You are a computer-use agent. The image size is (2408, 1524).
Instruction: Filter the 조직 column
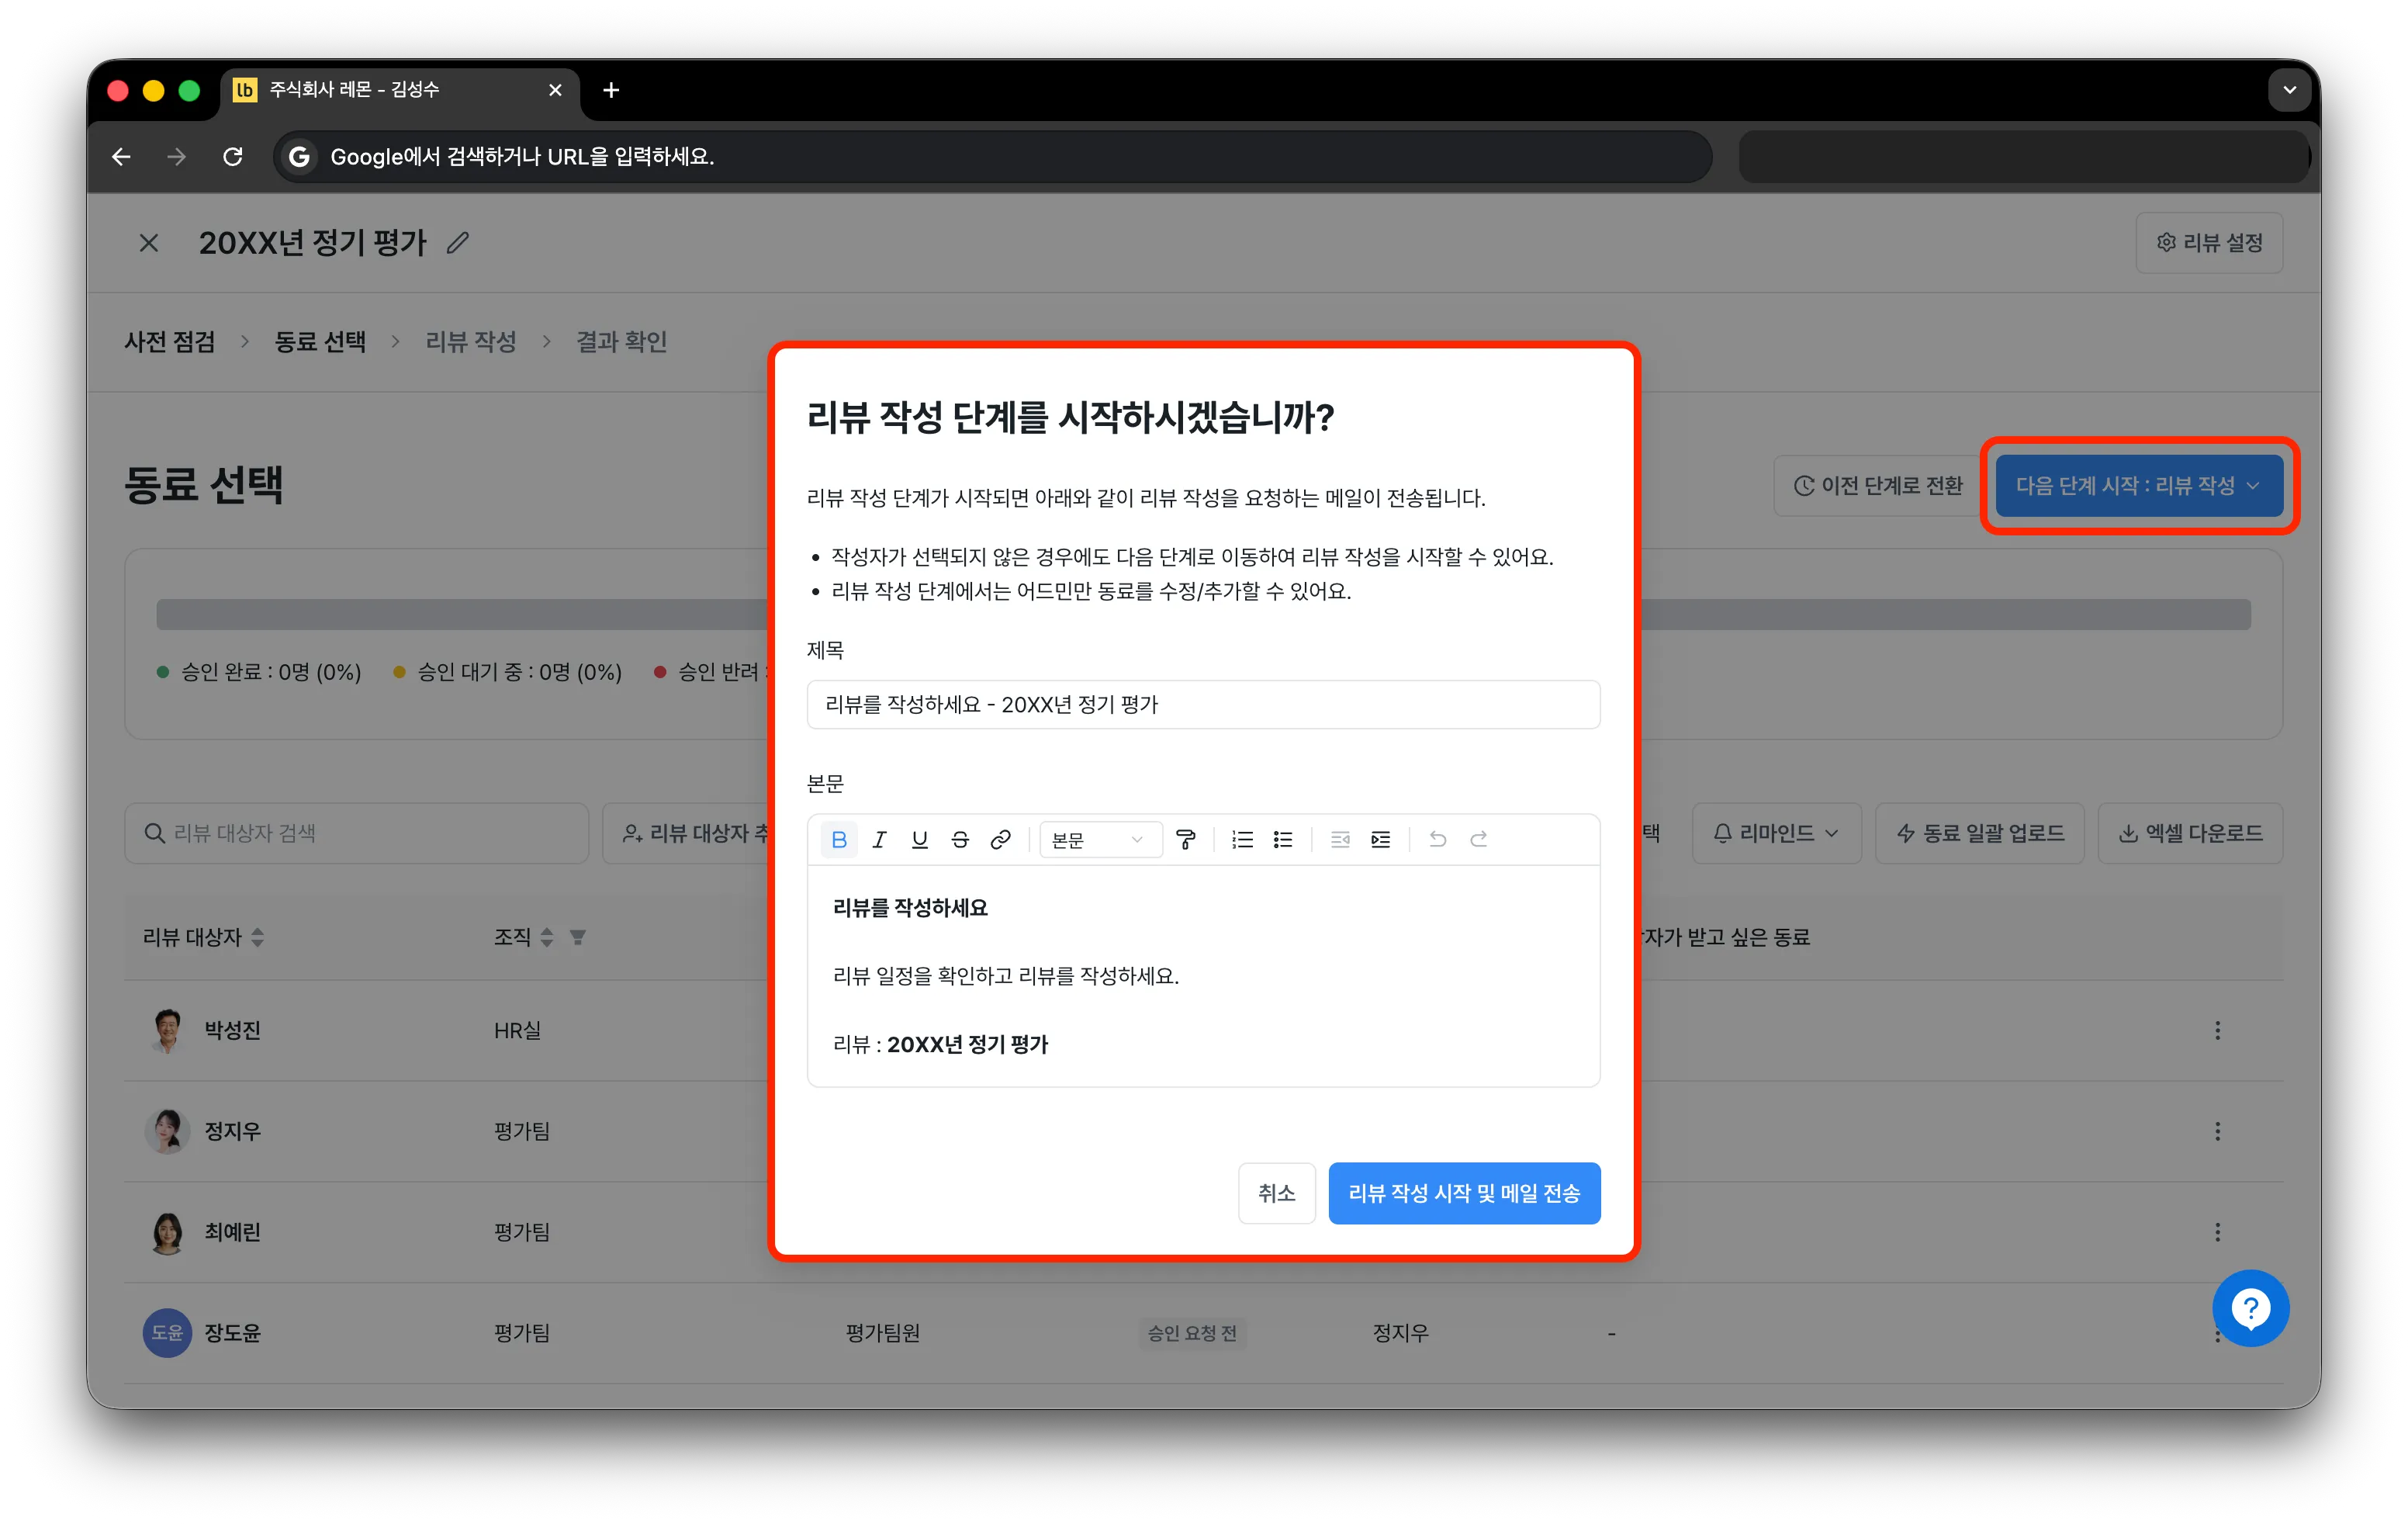[577, 937]
